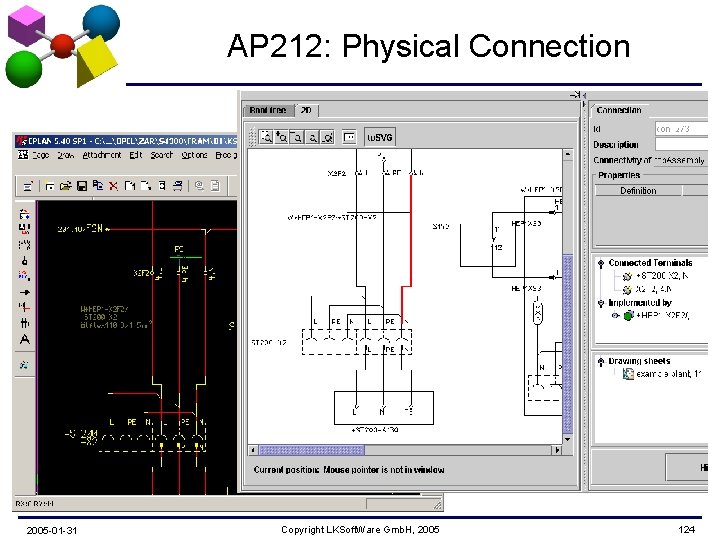Switch to the tree tab left of 2D
The height and width of the screenshot is (540, 720).
point(268,110)
